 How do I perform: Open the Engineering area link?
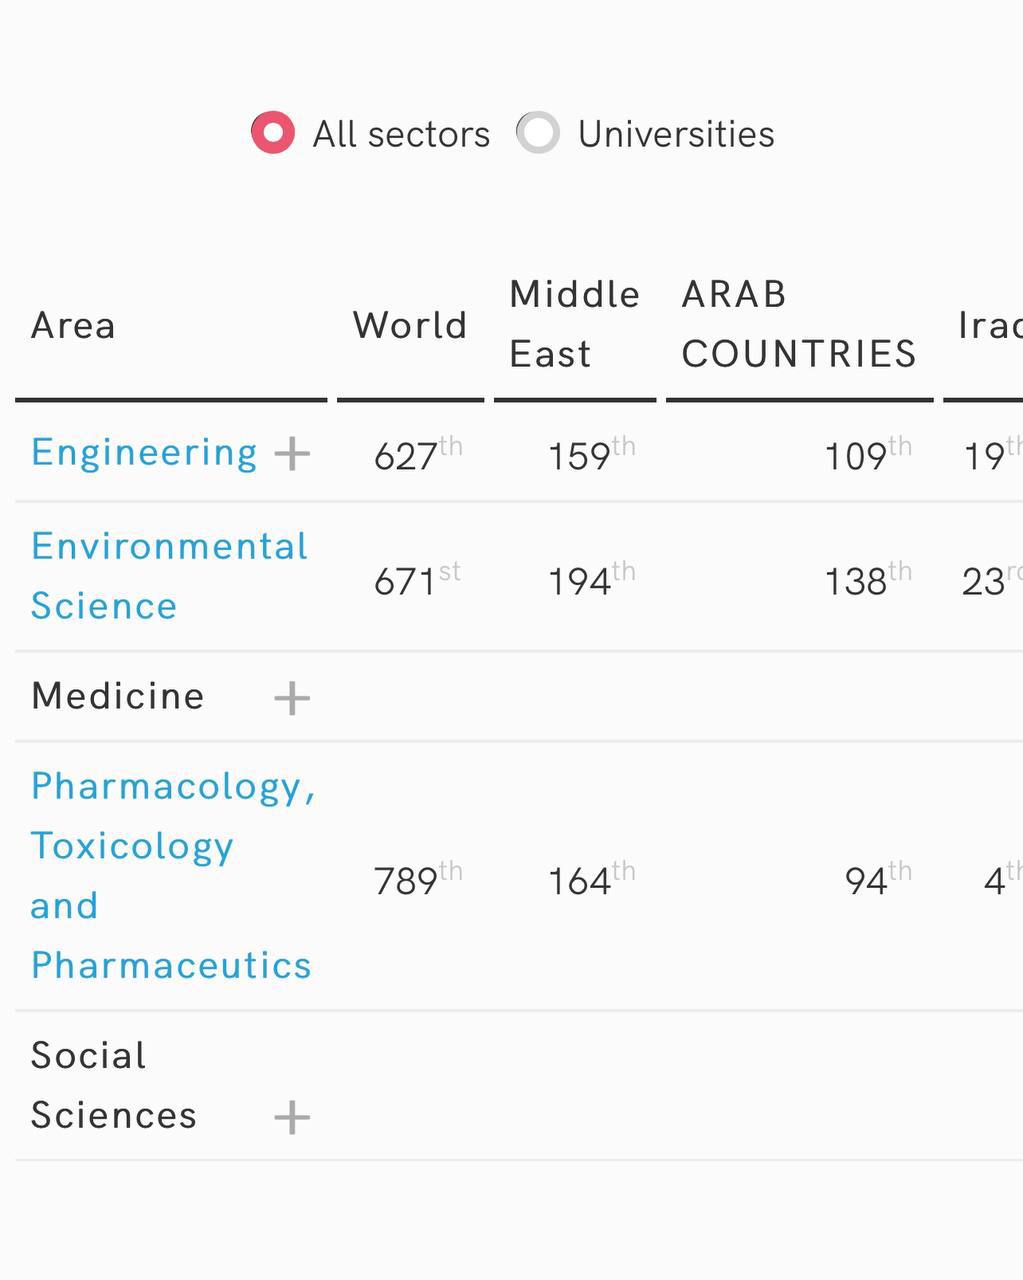(x=144, y=453)
